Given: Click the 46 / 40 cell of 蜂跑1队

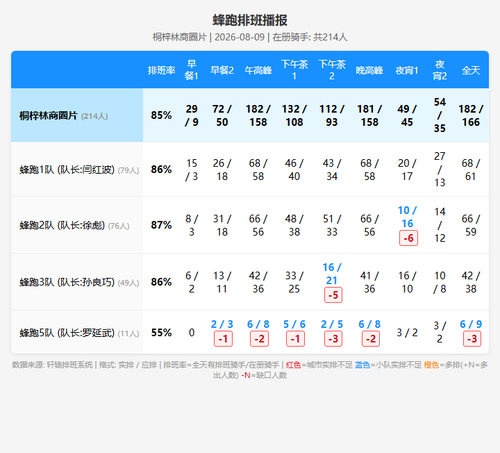Looking at the screenshot, I should [x=294, y=169].
